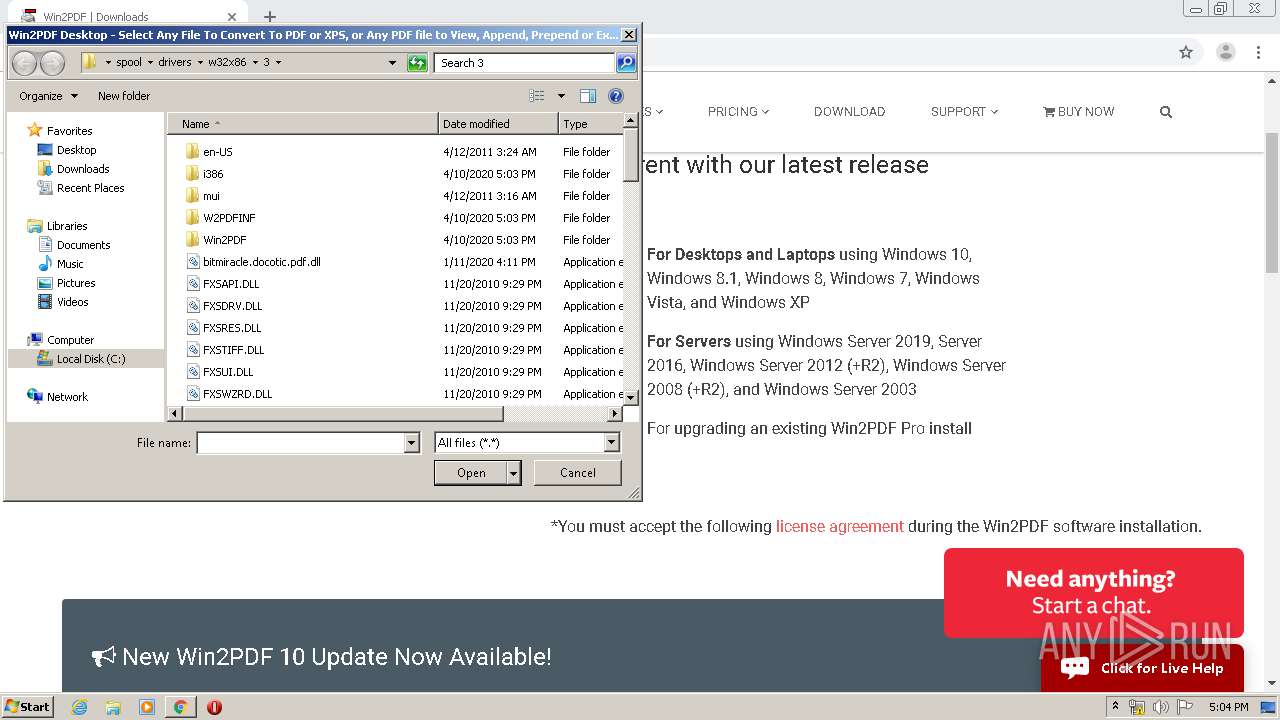Open Windows Media Player from taskbar

point(147,707)
